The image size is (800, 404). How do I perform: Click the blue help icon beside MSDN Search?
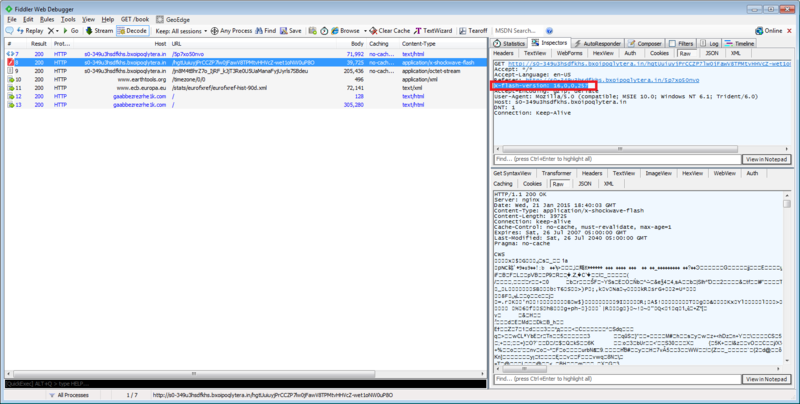[x=549, y=31]
